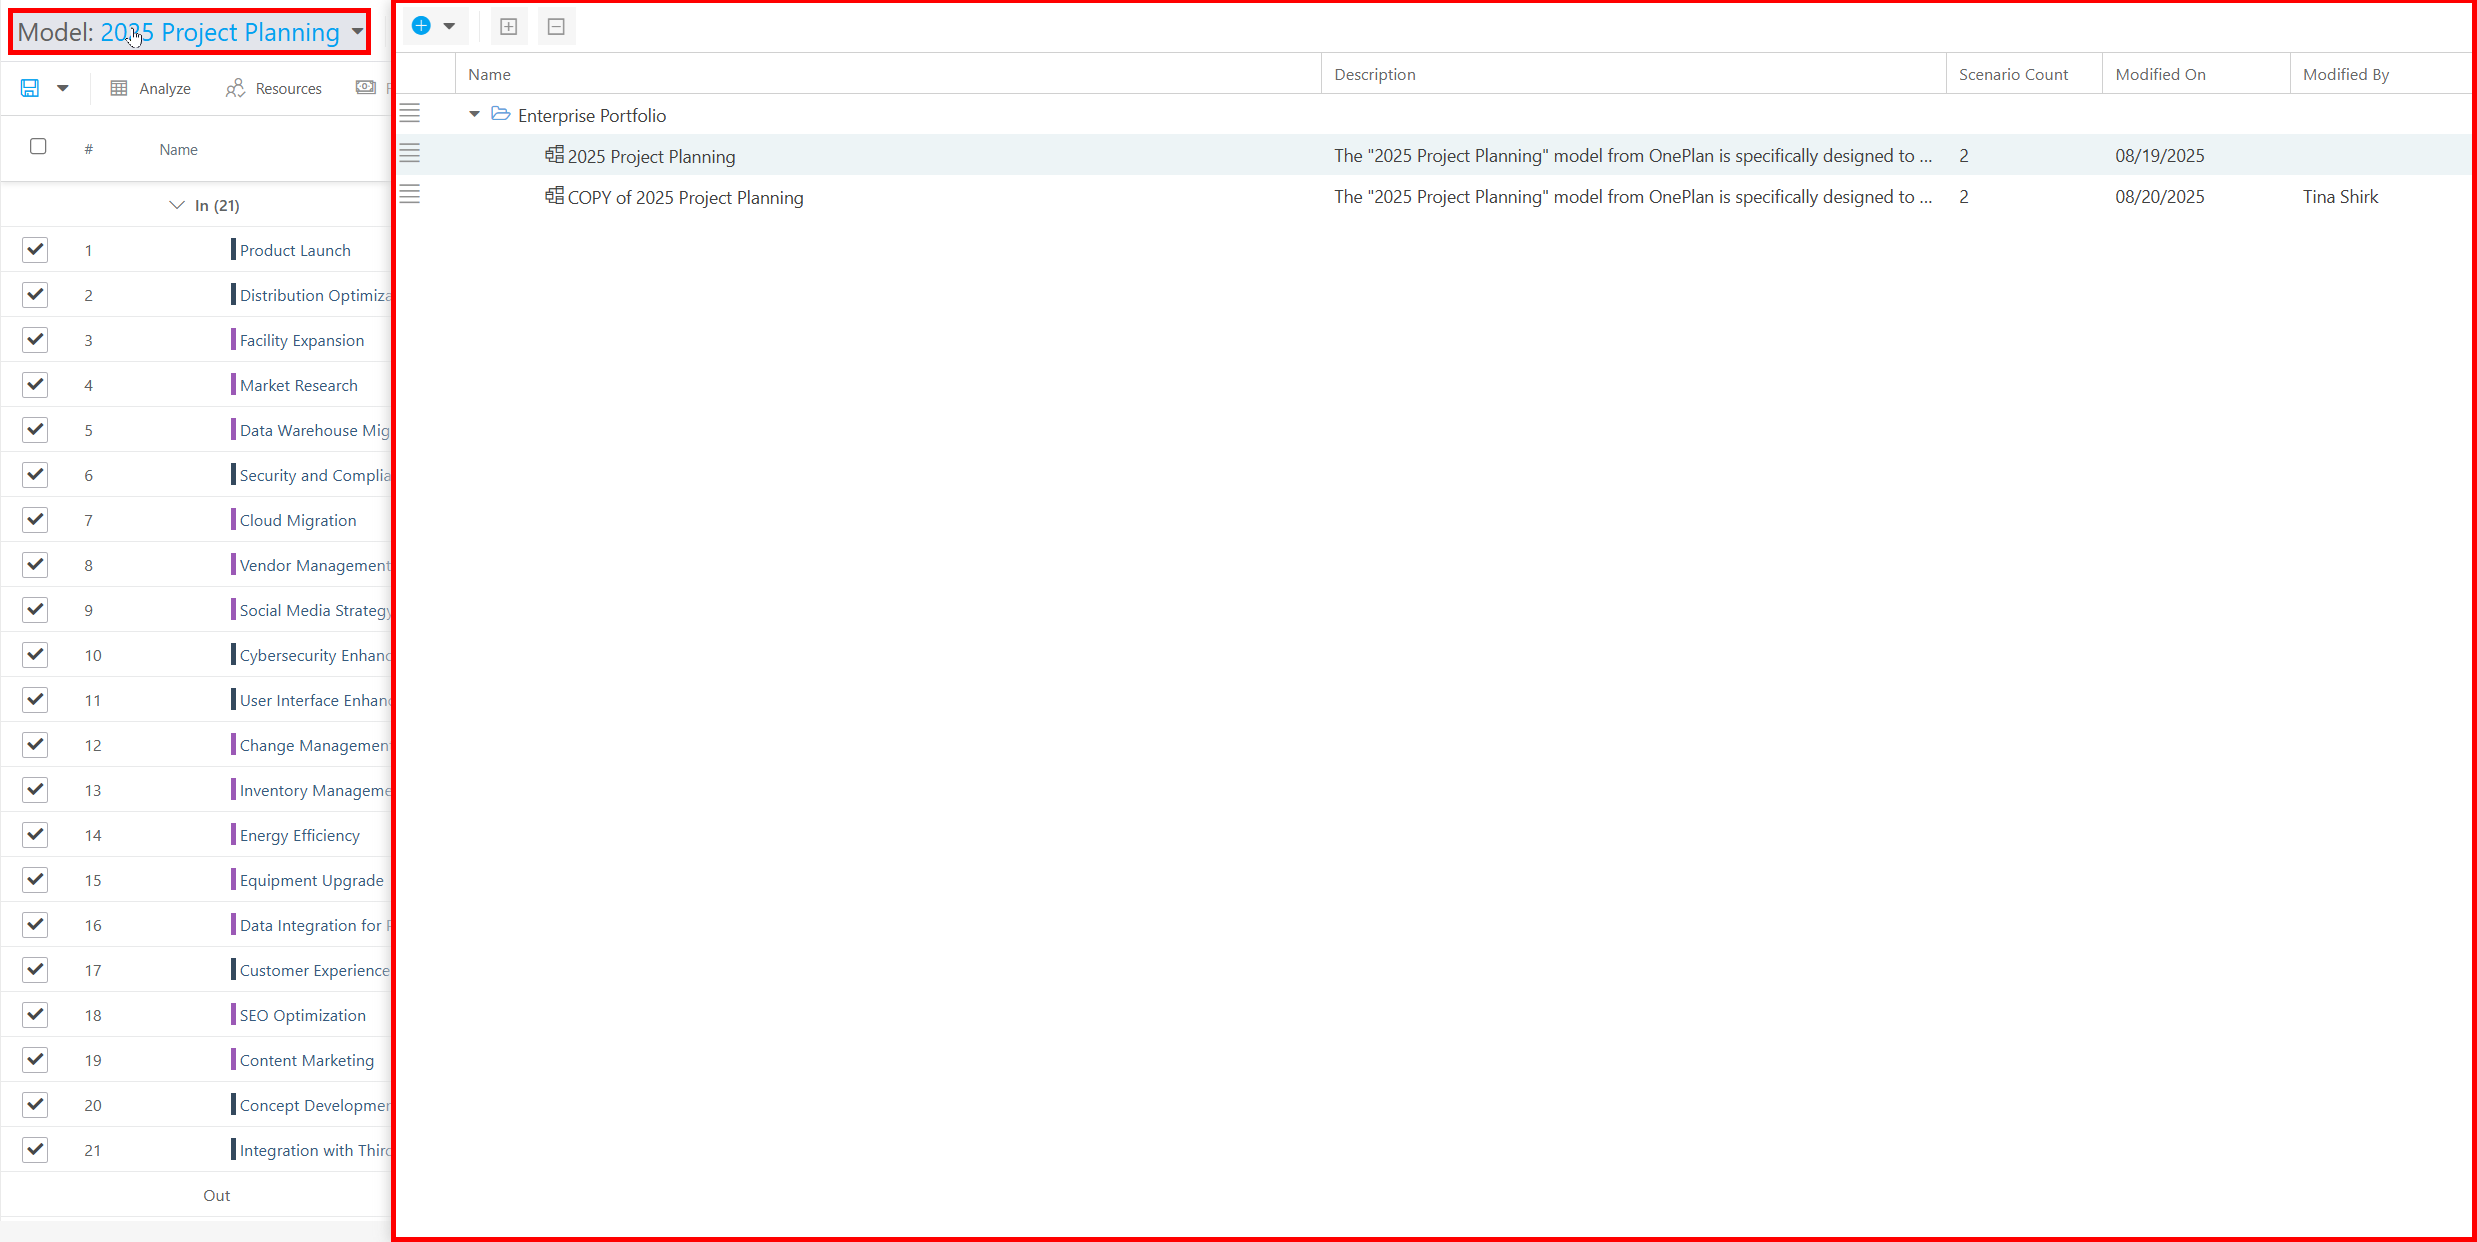Collapse the Enterprise Portfolio tree node

coord(474,114)
